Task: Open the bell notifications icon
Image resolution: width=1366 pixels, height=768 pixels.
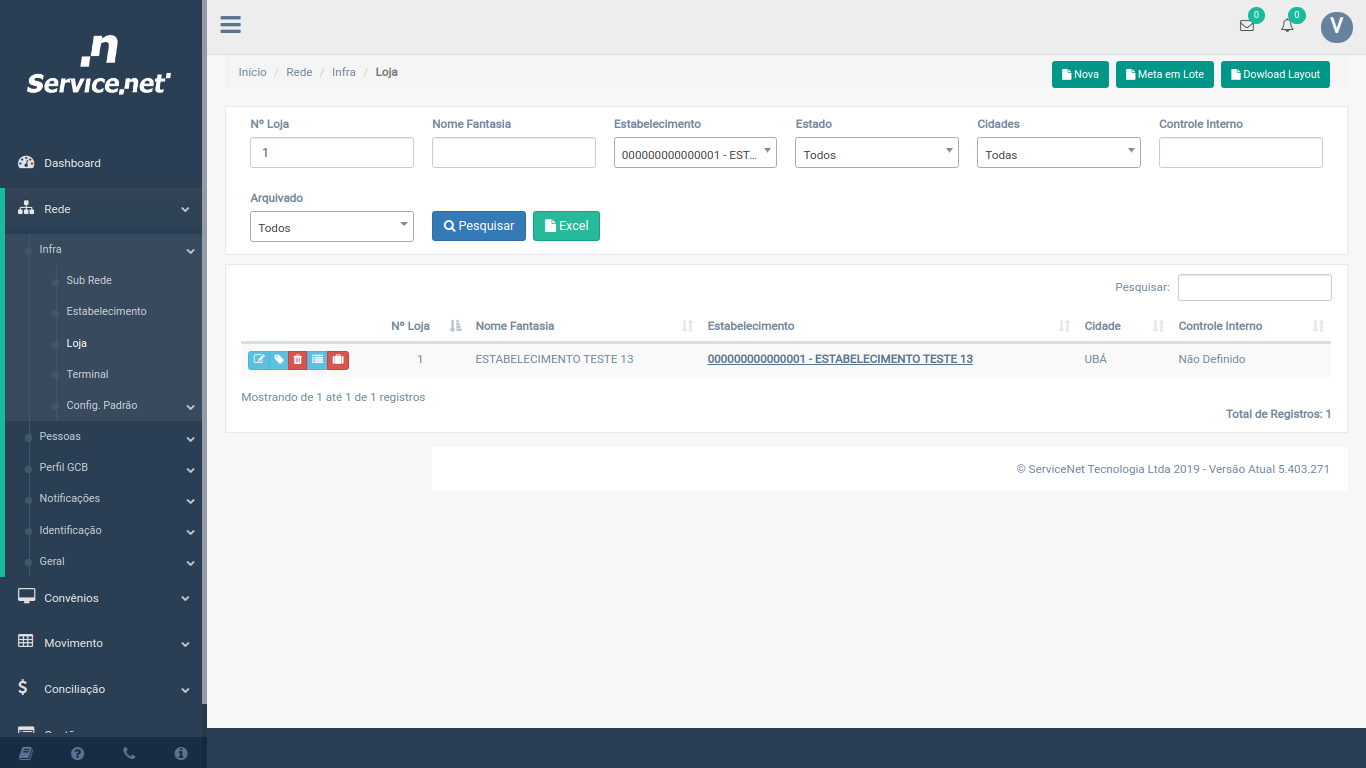Action: click(1287, 26)
